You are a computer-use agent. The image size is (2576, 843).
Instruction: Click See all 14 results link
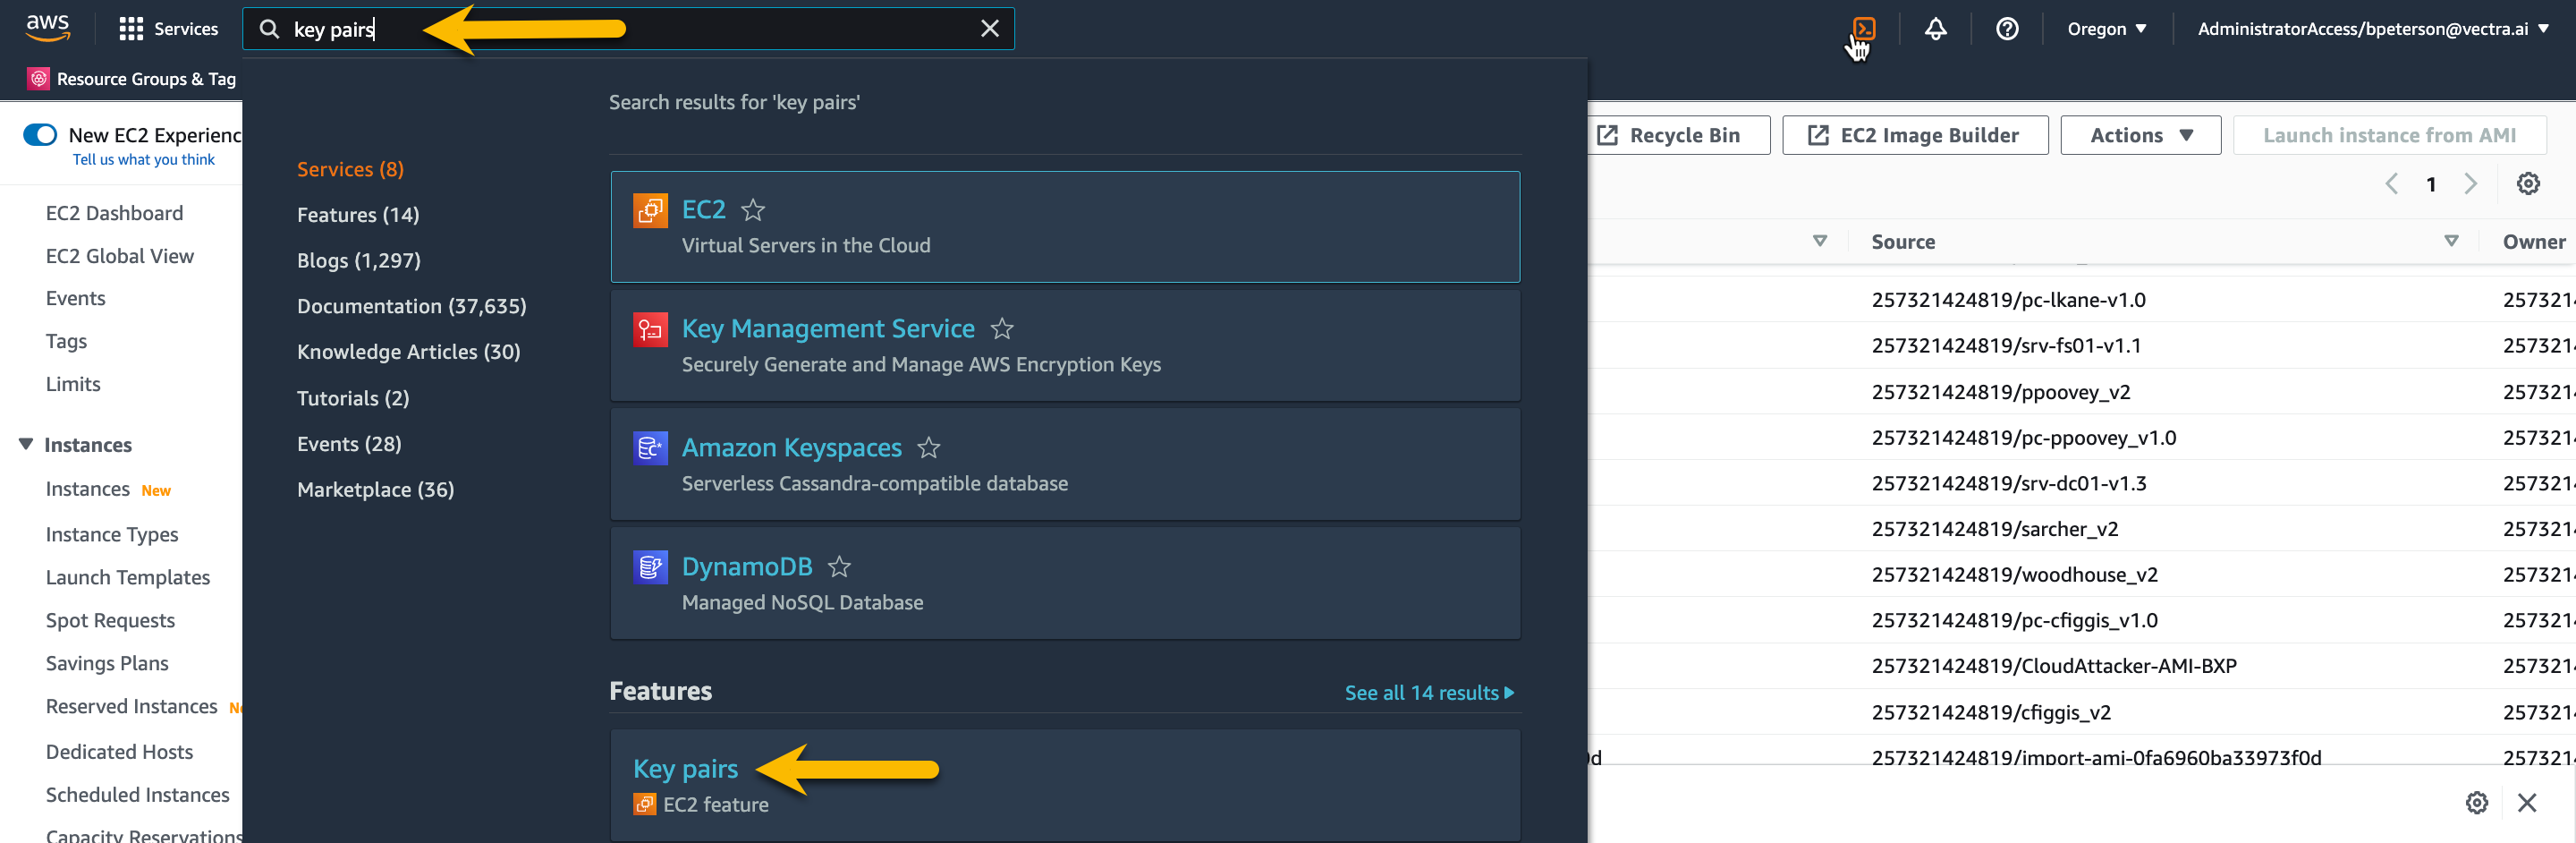pyautogui.click(x=1428, y=693)
